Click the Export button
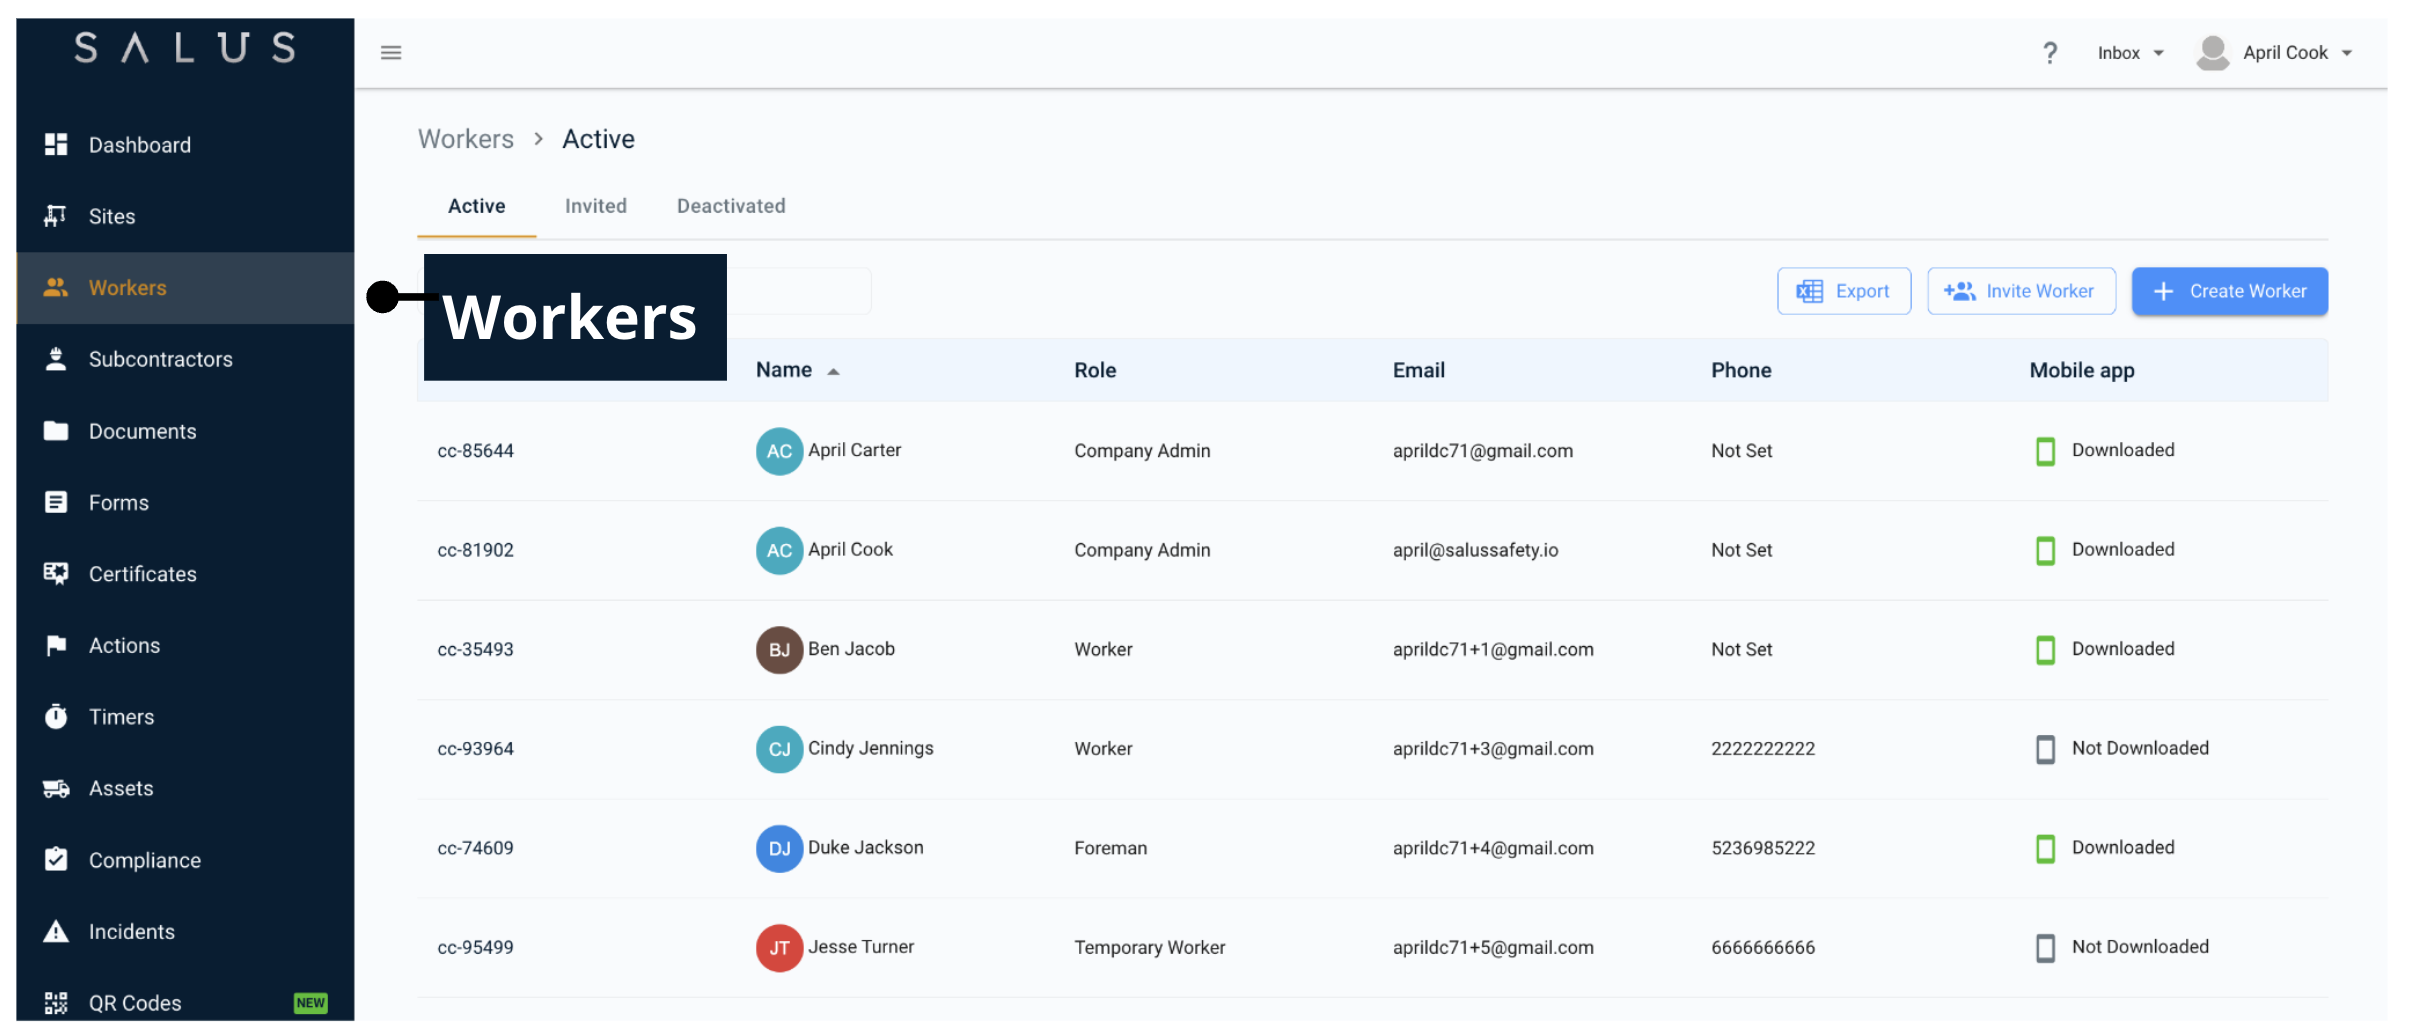 1843,291
